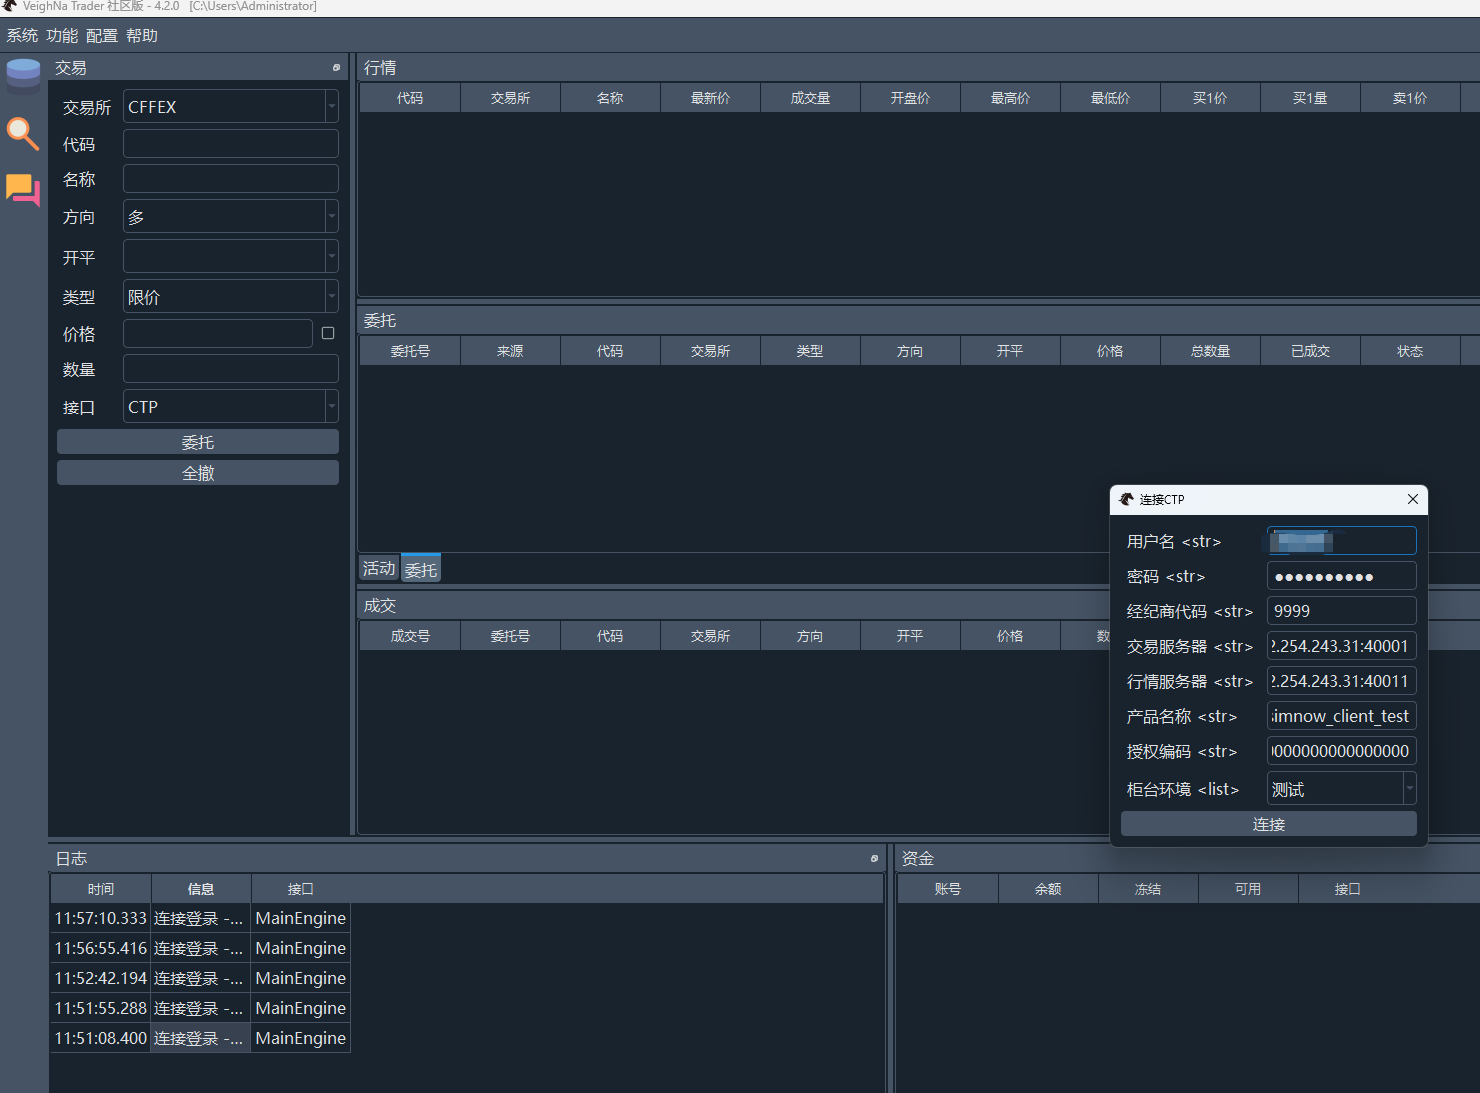Open the 功能 menu
This screenshot has width=1480, height=1093.
tap(62, 36)
